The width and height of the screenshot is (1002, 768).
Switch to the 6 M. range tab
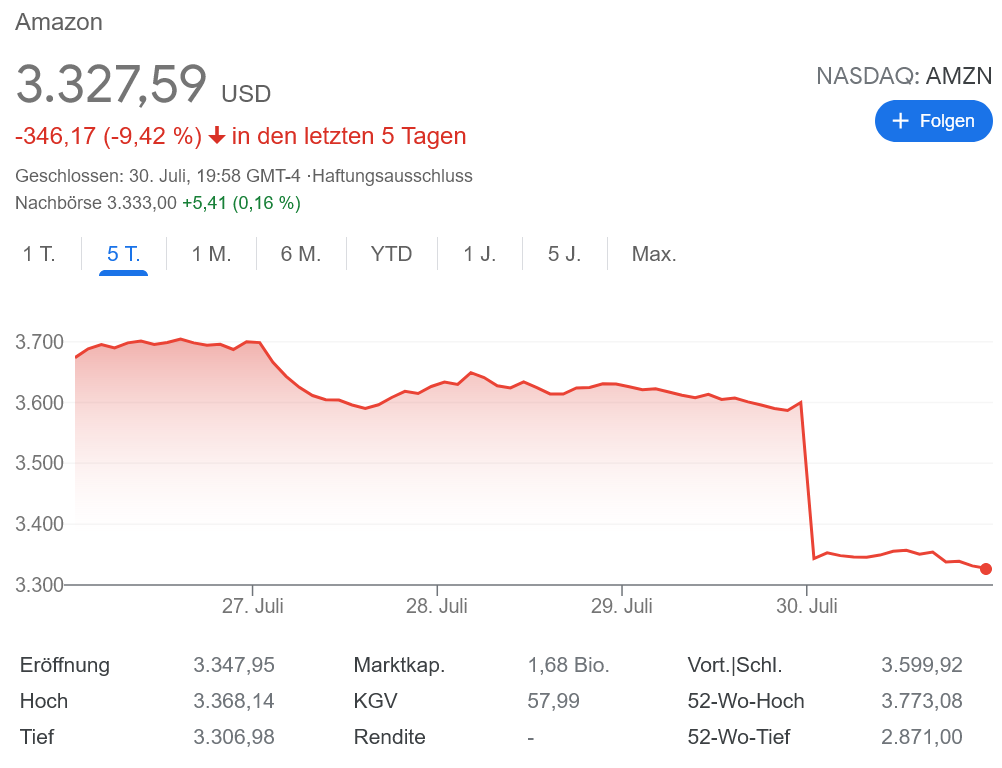[x=301, y=254]
